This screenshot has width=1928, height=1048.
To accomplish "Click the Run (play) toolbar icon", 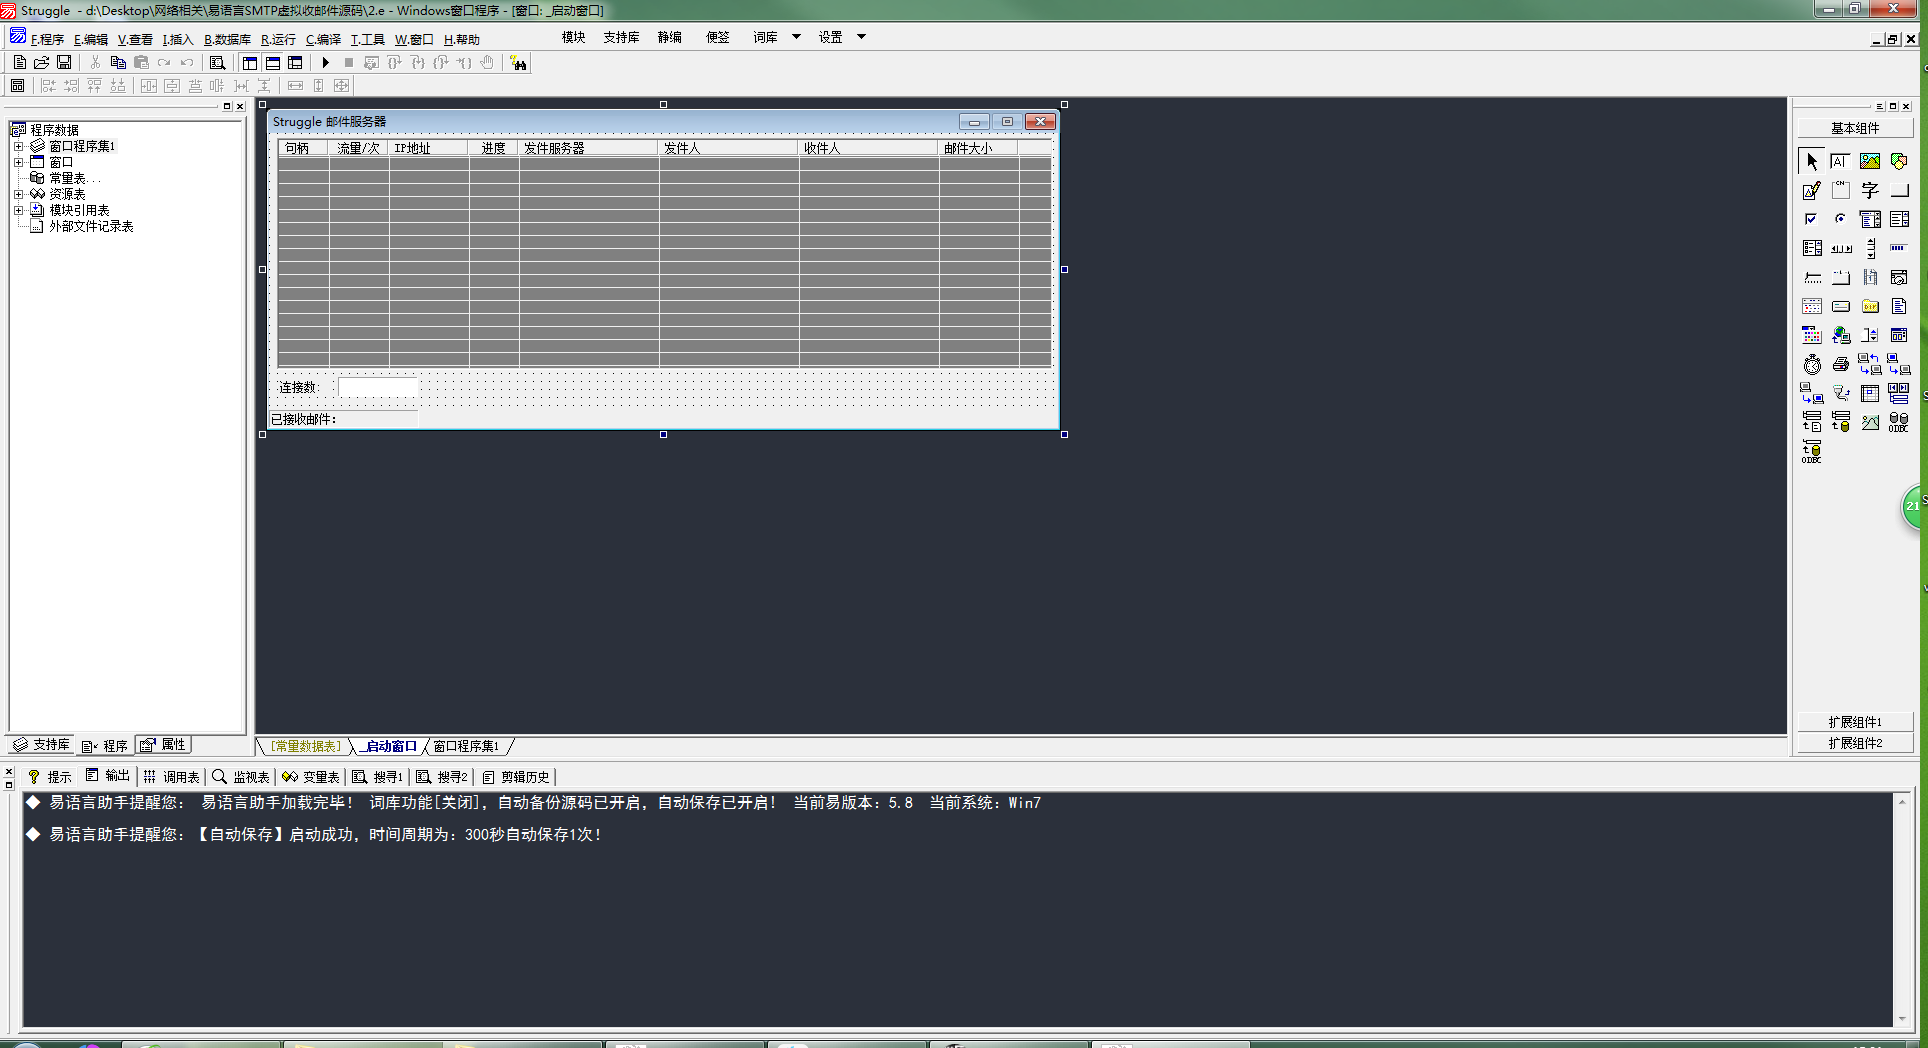I will [325, 63].
